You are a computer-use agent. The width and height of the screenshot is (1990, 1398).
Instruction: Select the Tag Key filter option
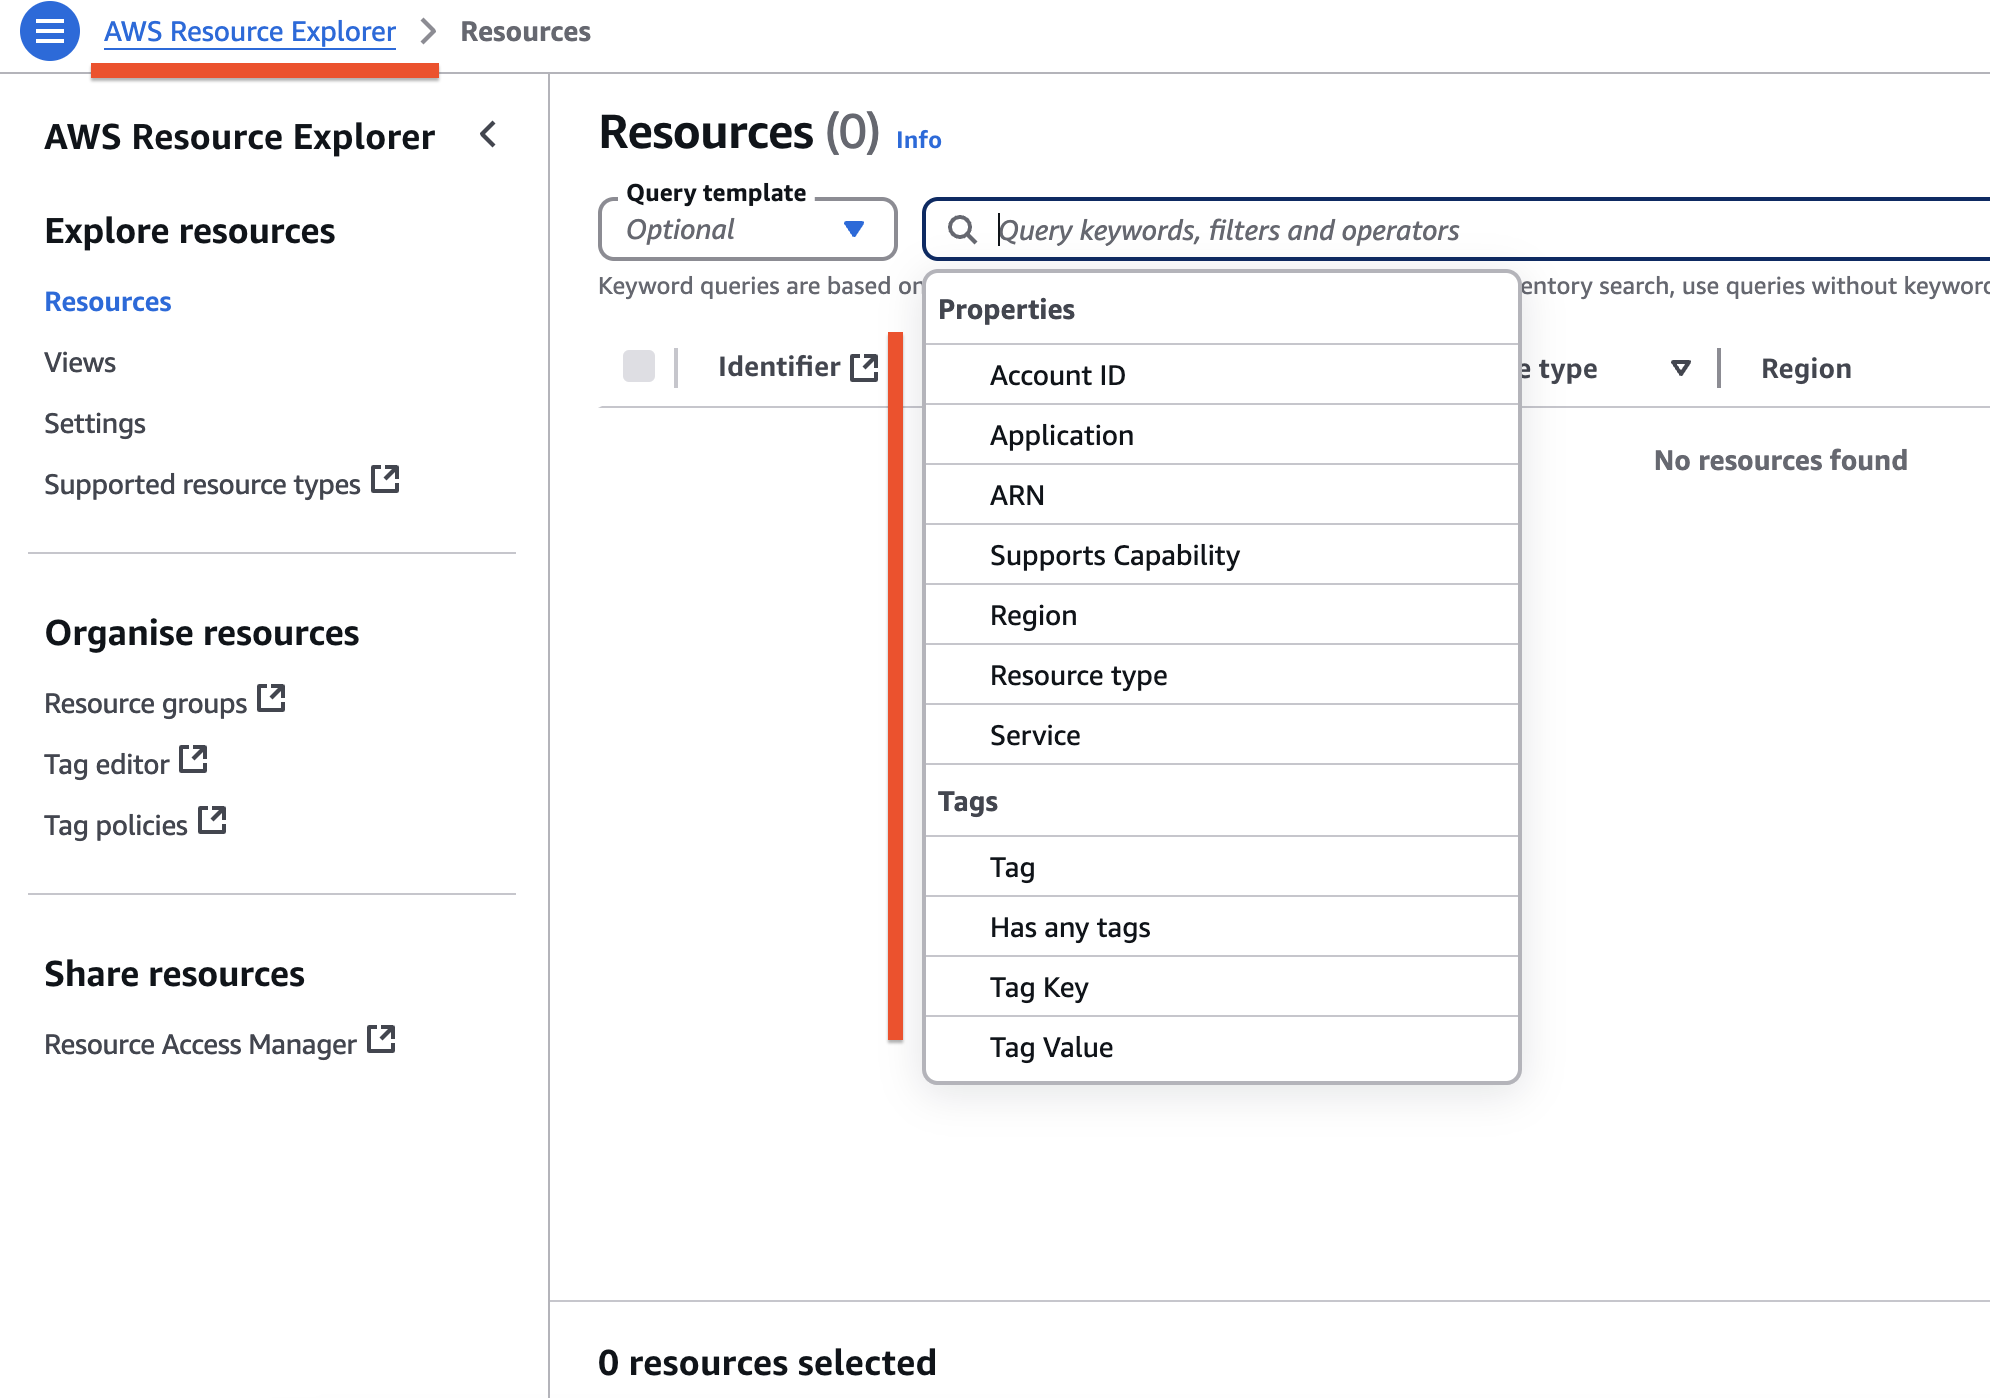point(1039,987)
